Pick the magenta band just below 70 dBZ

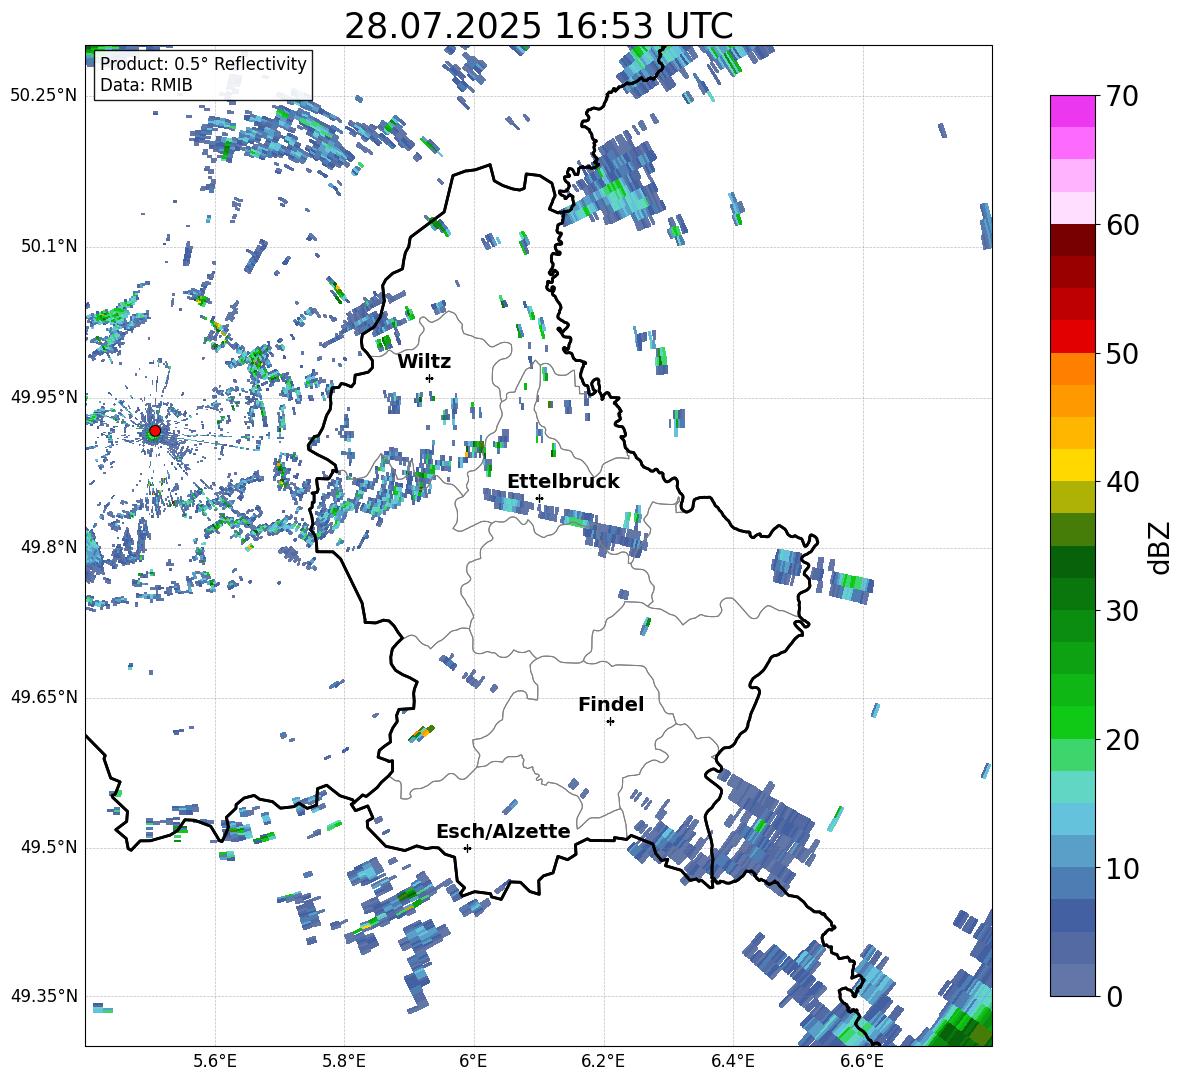1072,111
